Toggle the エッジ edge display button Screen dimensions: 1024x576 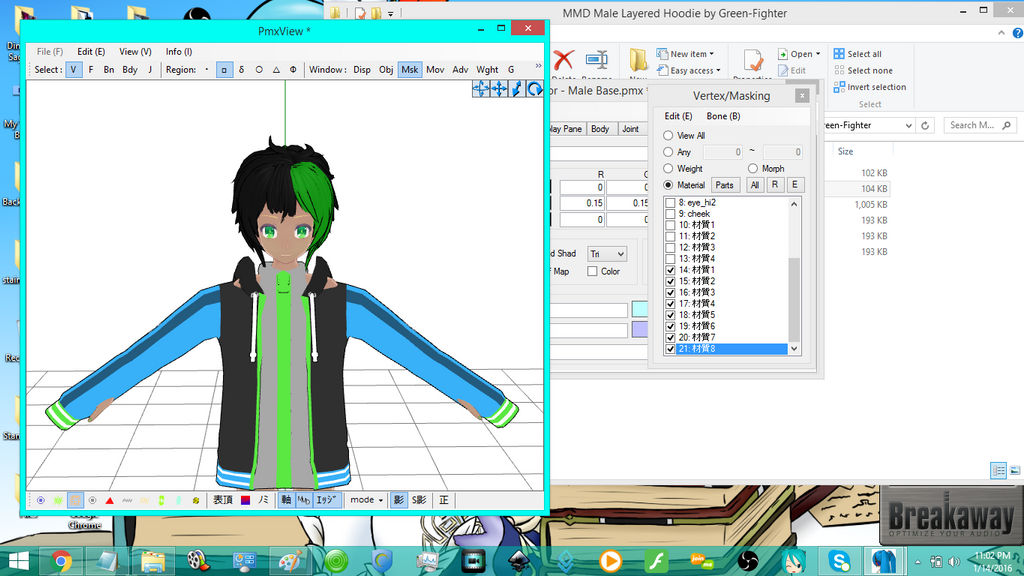coord(326,500)
